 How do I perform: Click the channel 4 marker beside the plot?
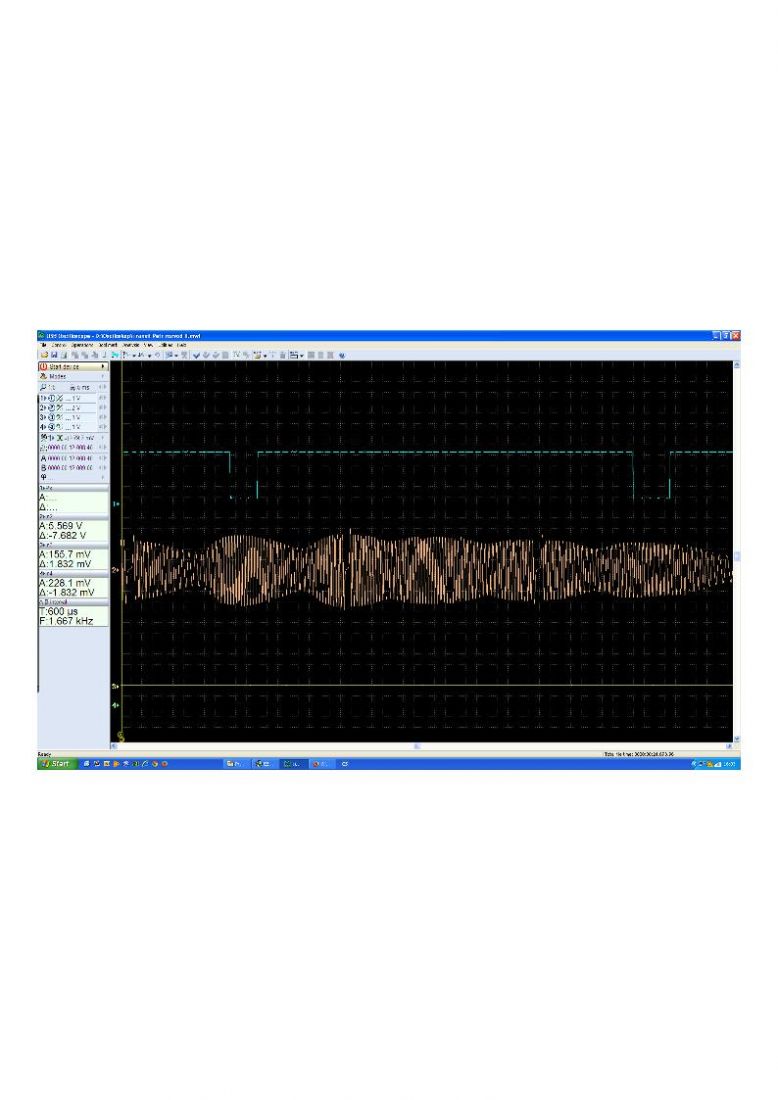tap(116, 706)
